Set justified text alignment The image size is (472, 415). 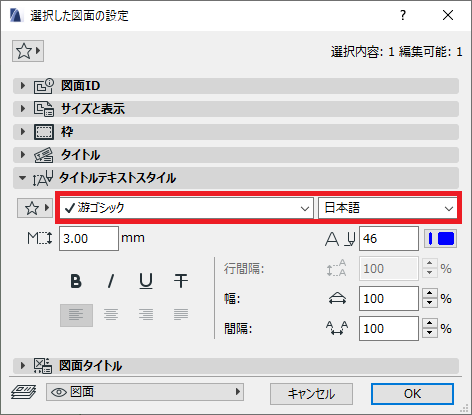(x=181, y=315)
